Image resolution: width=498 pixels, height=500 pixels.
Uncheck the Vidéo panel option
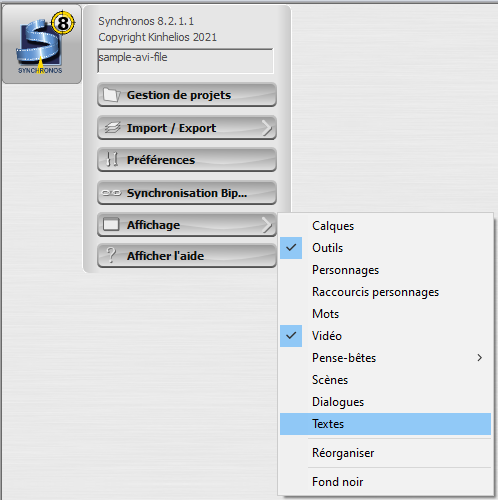tap(385, 336)
